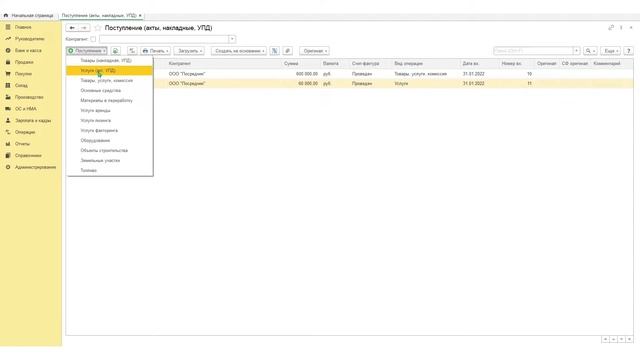The width and height of the screenshot is (640, 360).
Task: Jump to list end with bottom arrow
Action: [x=629, y=339]
